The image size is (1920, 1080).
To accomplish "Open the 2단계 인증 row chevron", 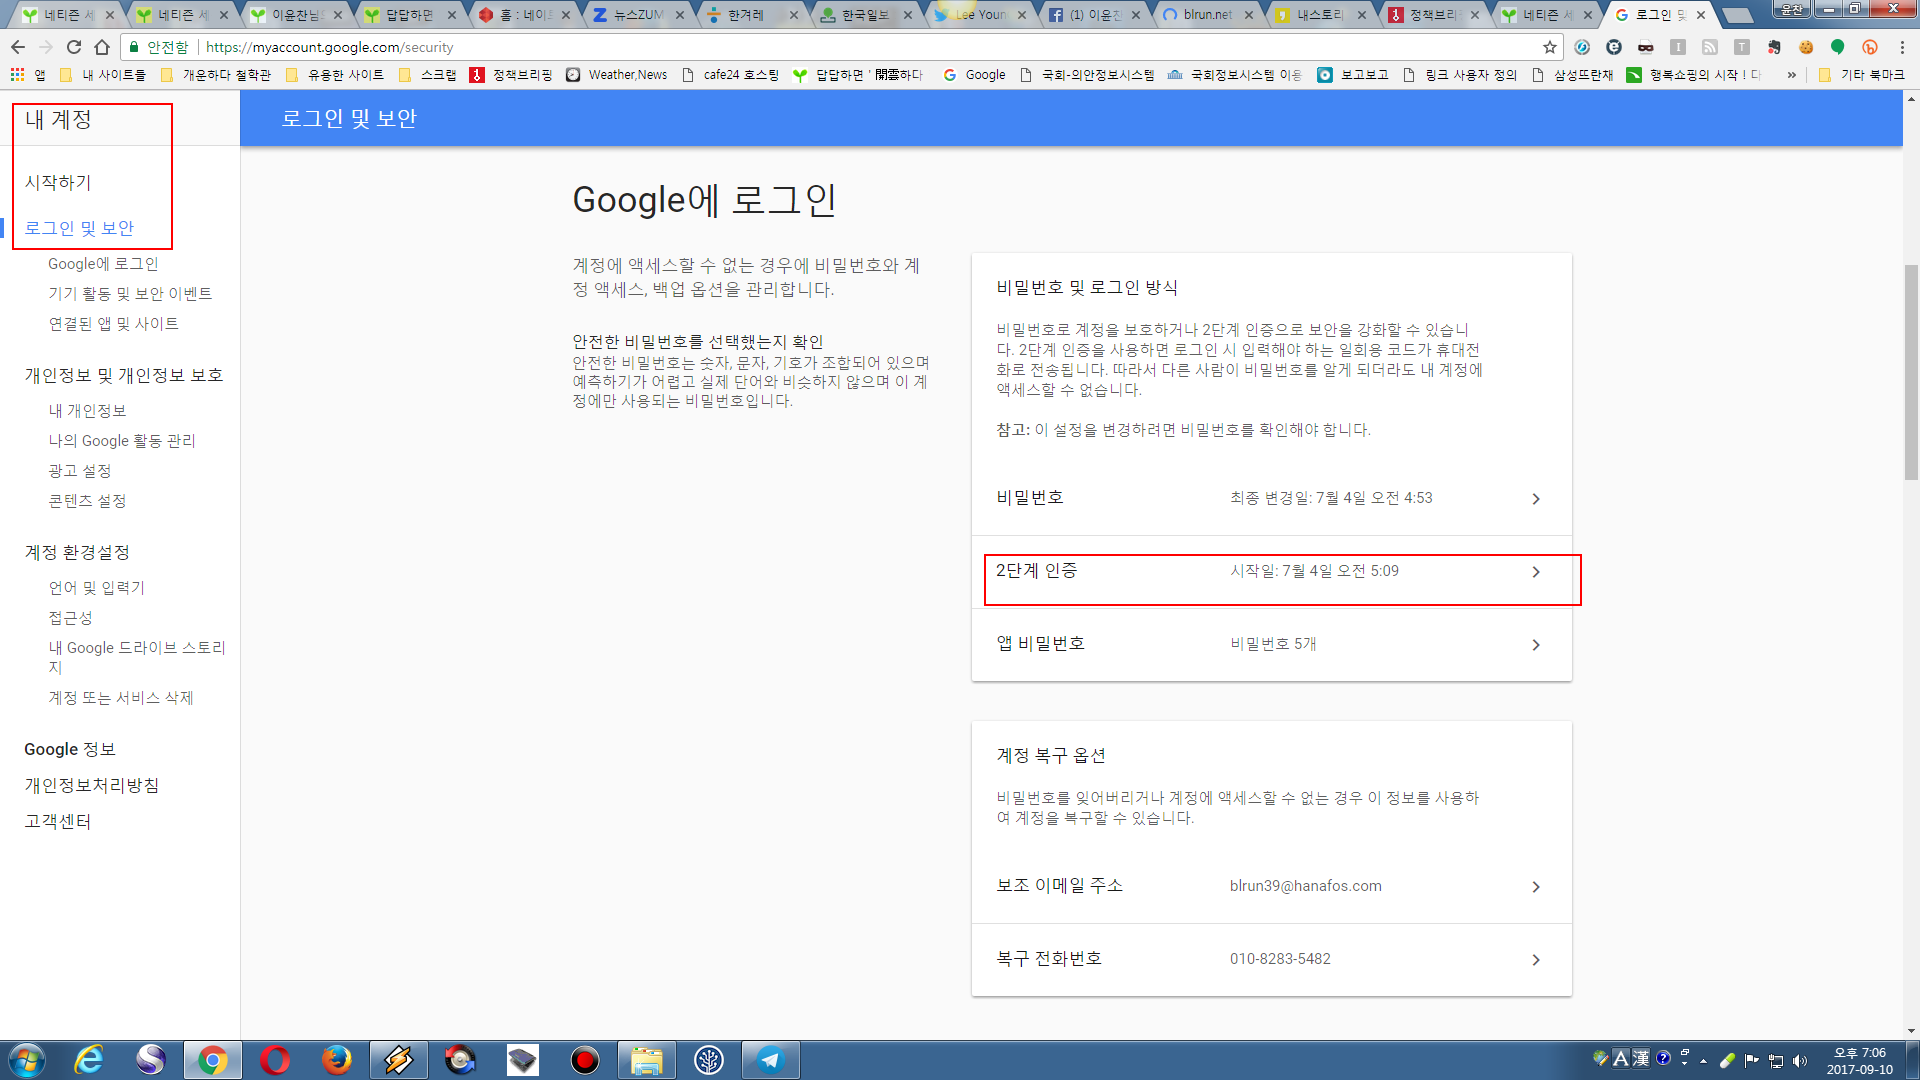I will click(1536, 572).
